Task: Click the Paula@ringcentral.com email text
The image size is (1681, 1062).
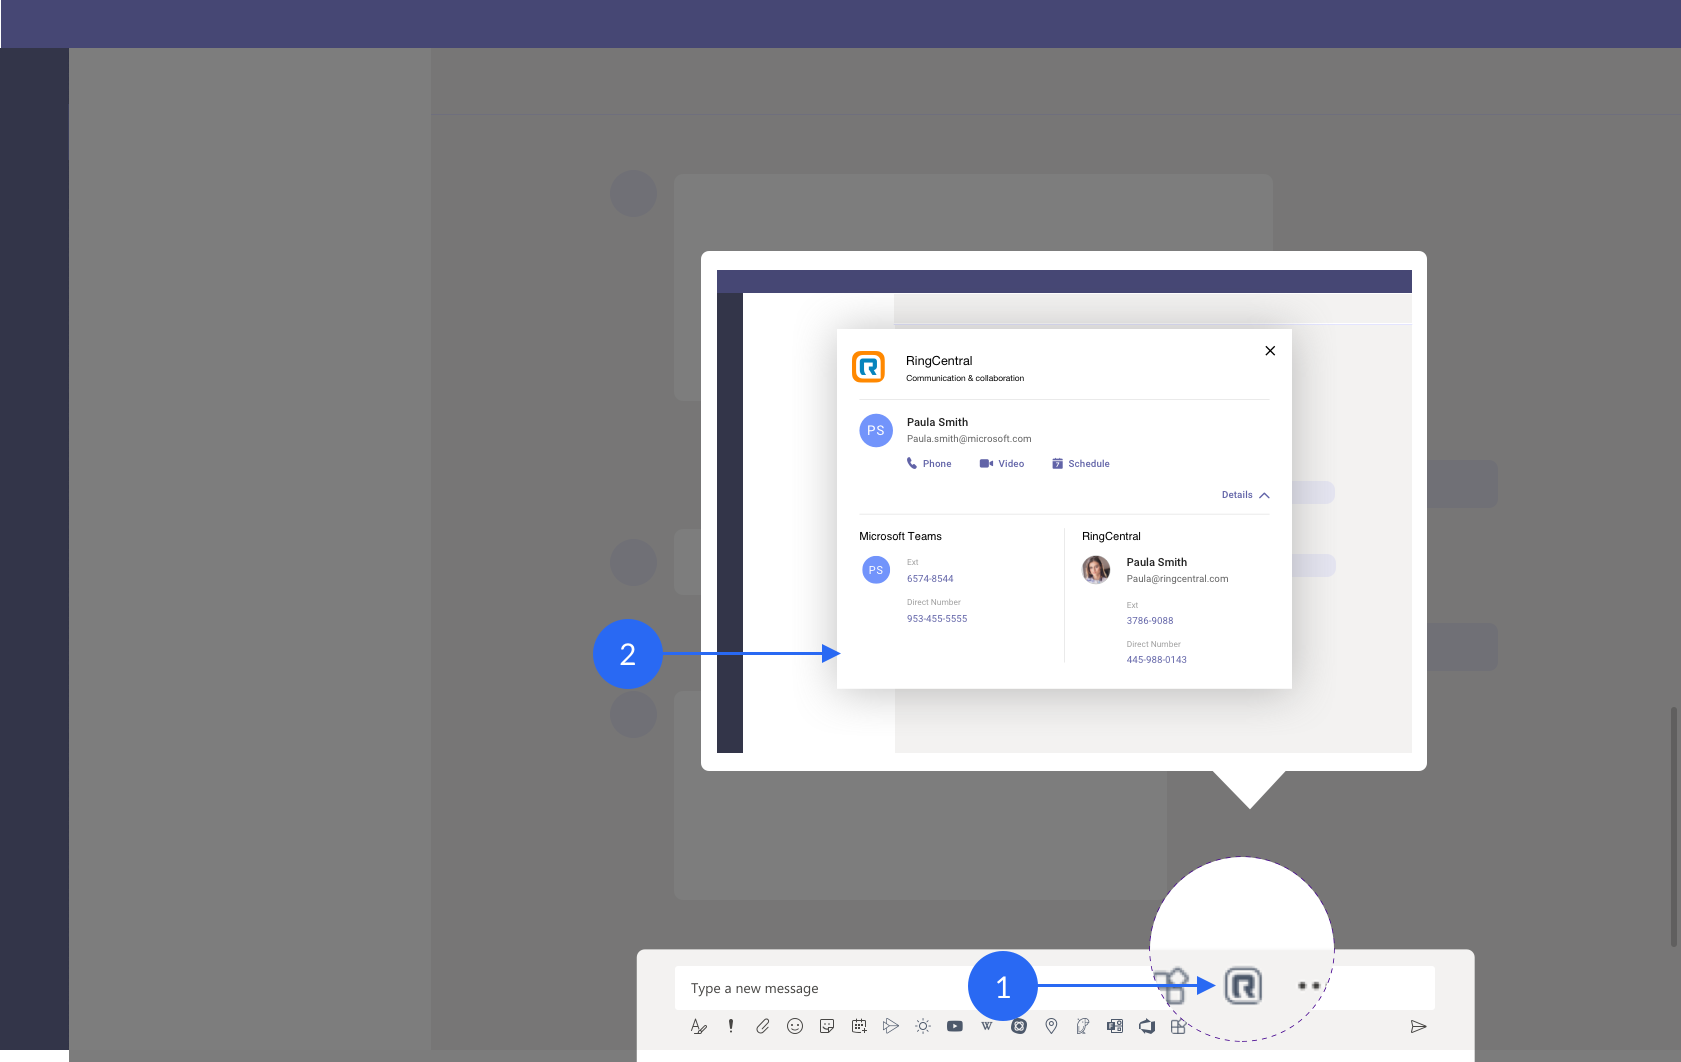Action: click(x=1178, y=579)
